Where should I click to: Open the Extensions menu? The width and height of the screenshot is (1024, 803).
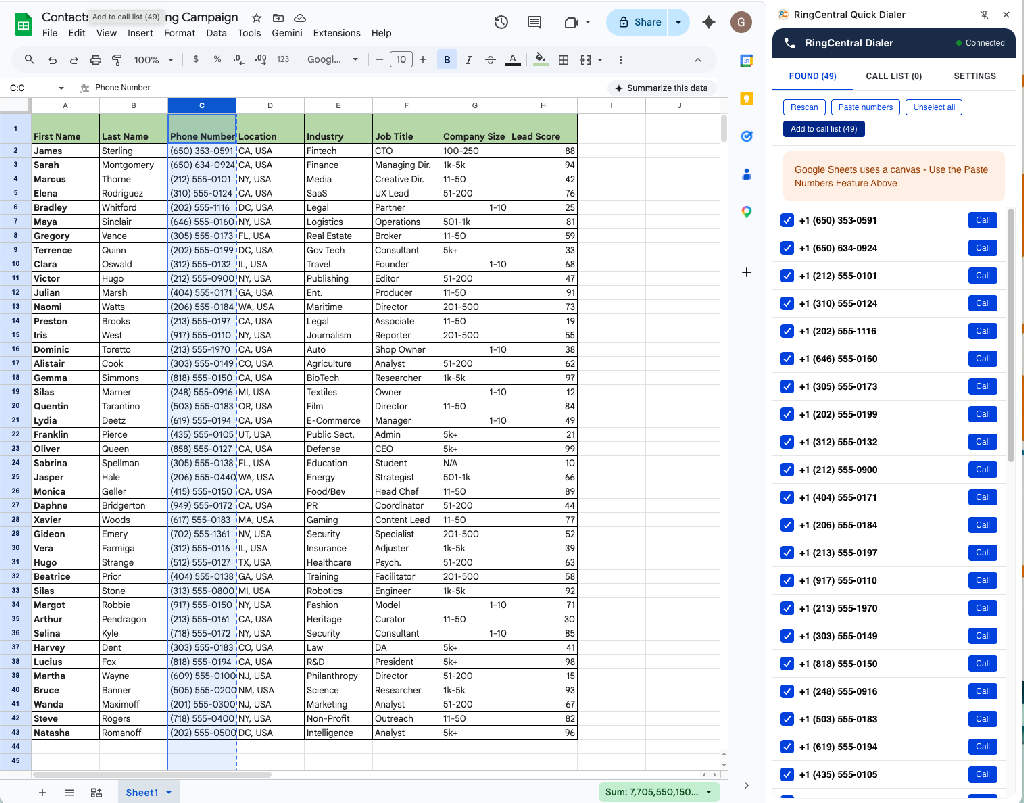336,33
